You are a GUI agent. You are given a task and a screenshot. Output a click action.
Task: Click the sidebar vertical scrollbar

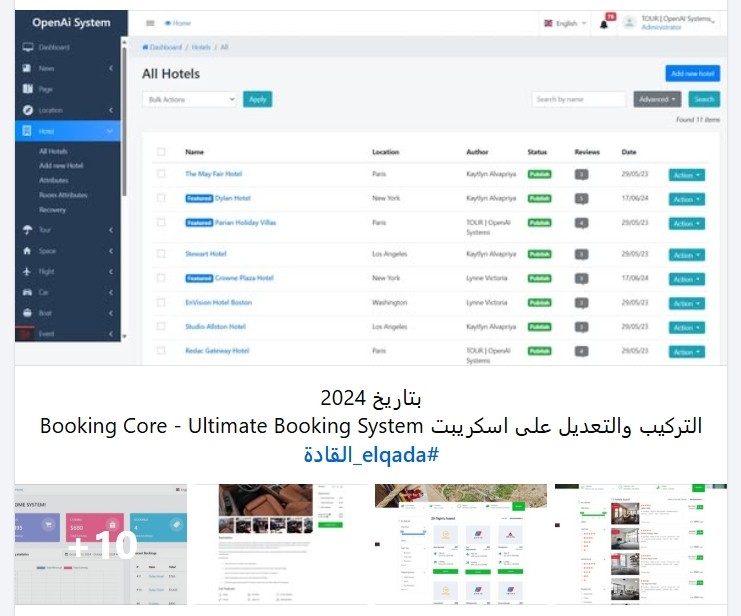(124, 121)
